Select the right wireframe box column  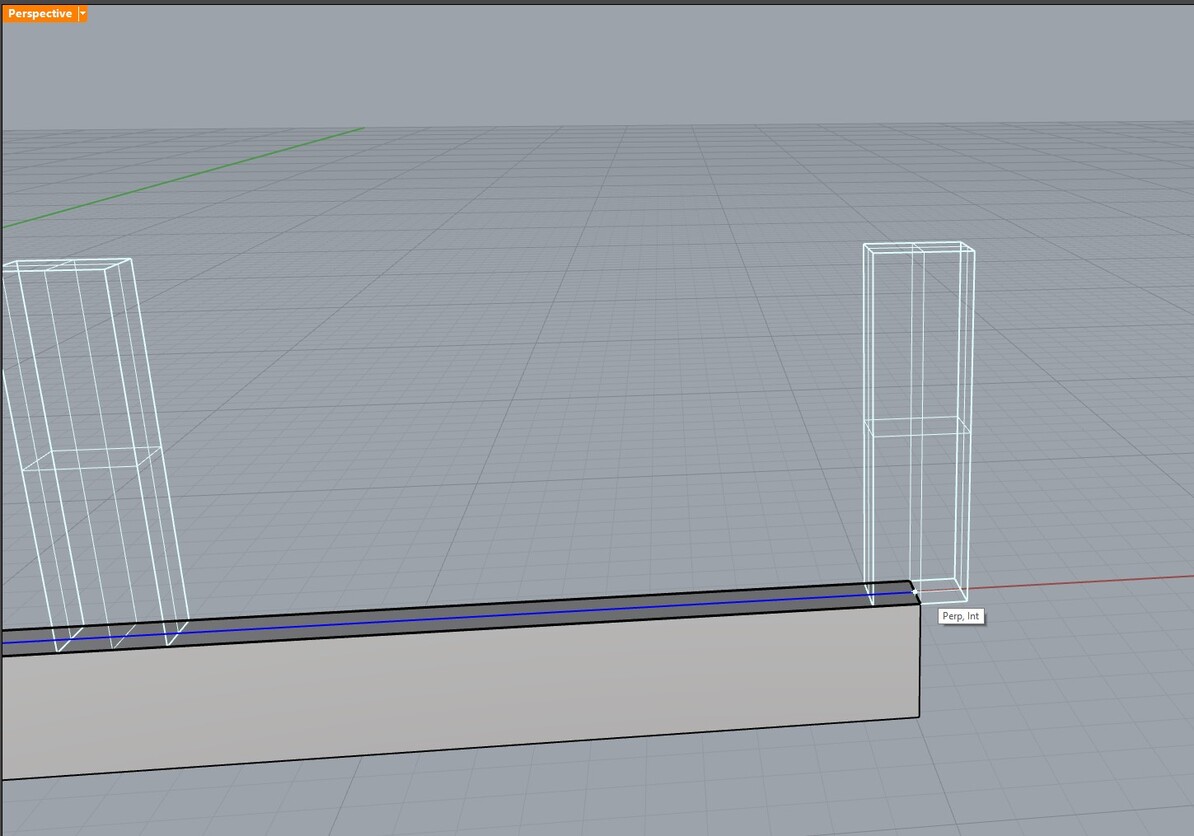(x=918, y=423)
